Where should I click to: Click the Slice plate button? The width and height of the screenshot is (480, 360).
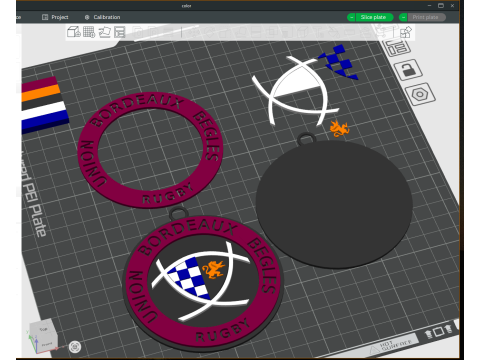click(374, 17)
